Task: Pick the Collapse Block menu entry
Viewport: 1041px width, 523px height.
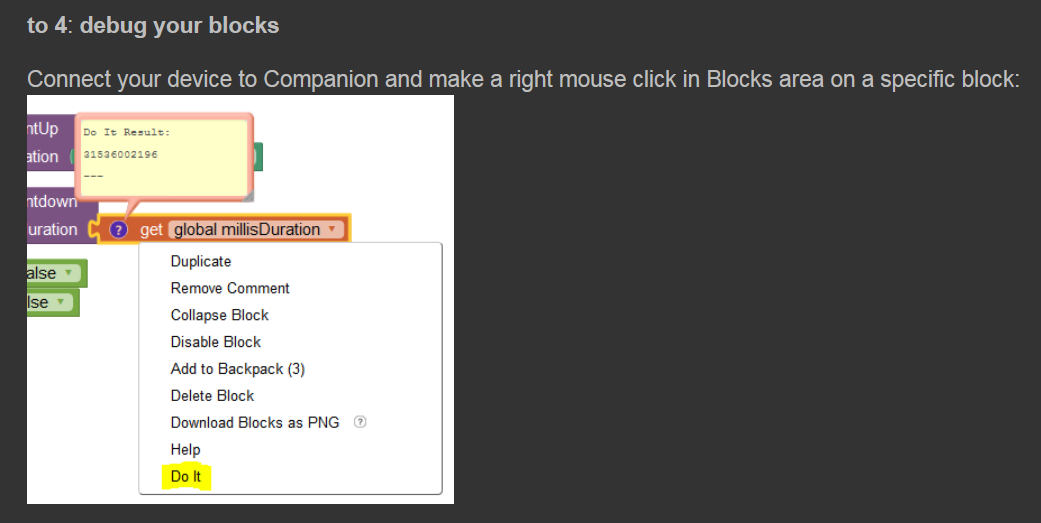Action: click(220, 315)
